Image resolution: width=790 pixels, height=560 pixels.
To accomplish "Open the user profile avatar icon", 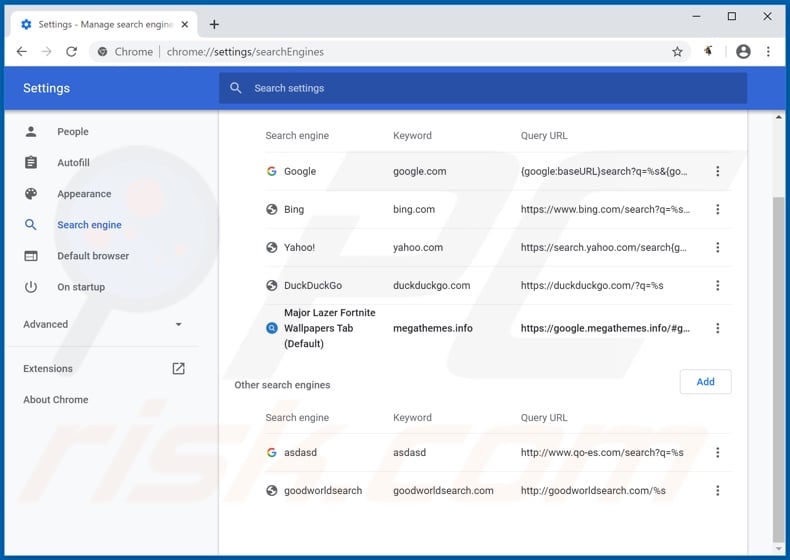I will coord(743,51).
